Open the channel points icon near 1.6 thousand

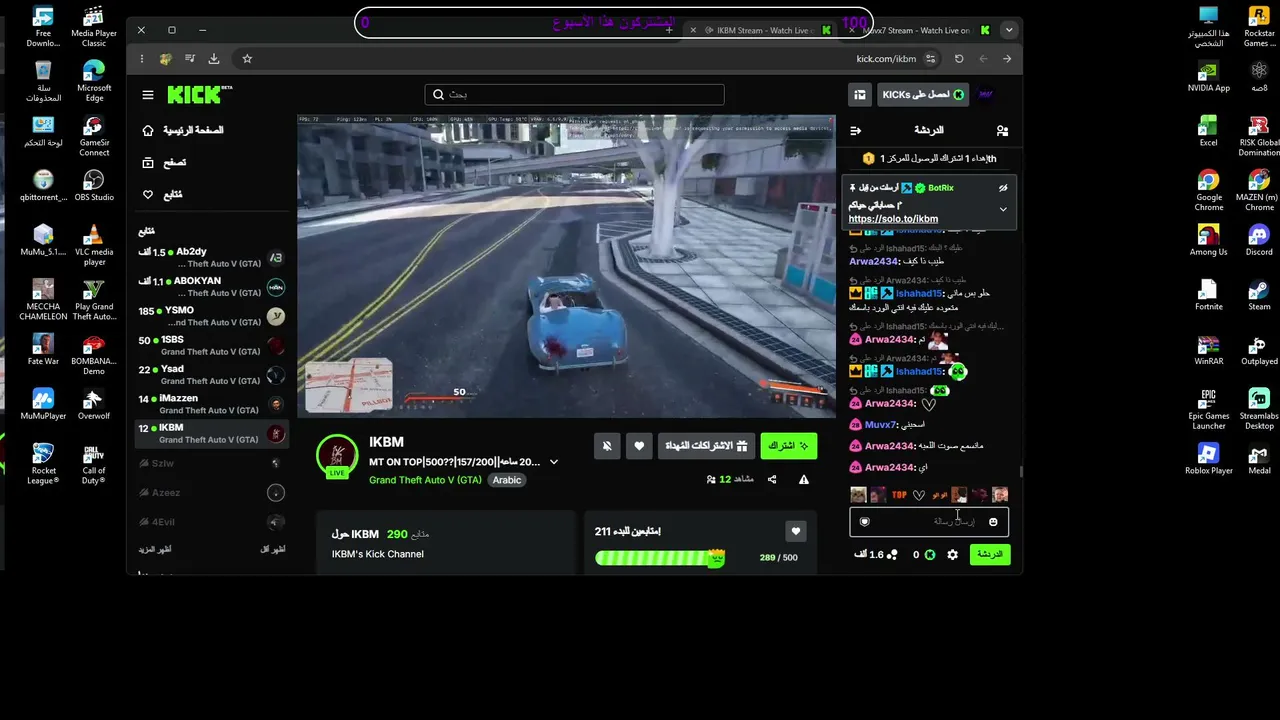[x=892, y=554]
